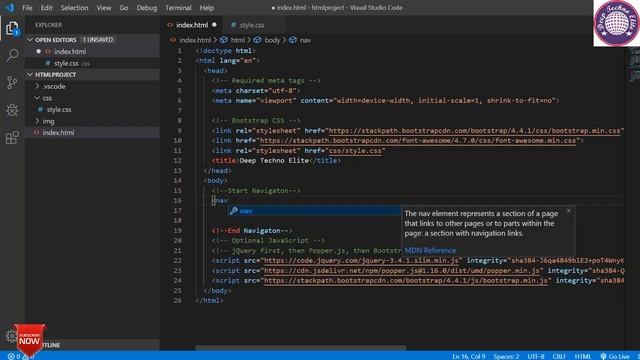Click the EXPLORER panel header
The image size is (640, 360).
coord(49,25)
